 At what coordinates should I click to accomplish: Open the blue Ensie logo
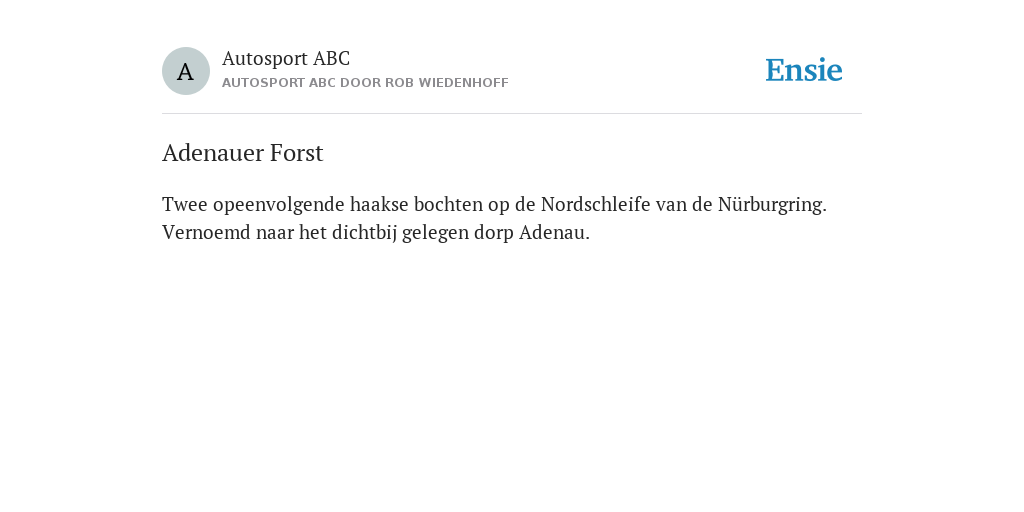coord(803,71)
